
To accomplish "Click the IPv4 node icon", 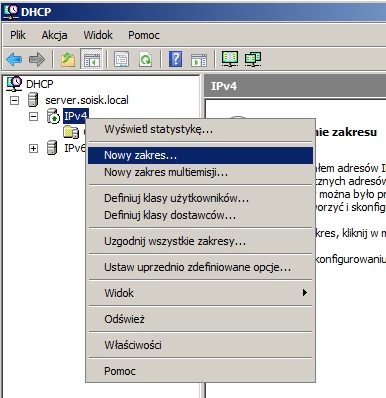I will 53,116.
